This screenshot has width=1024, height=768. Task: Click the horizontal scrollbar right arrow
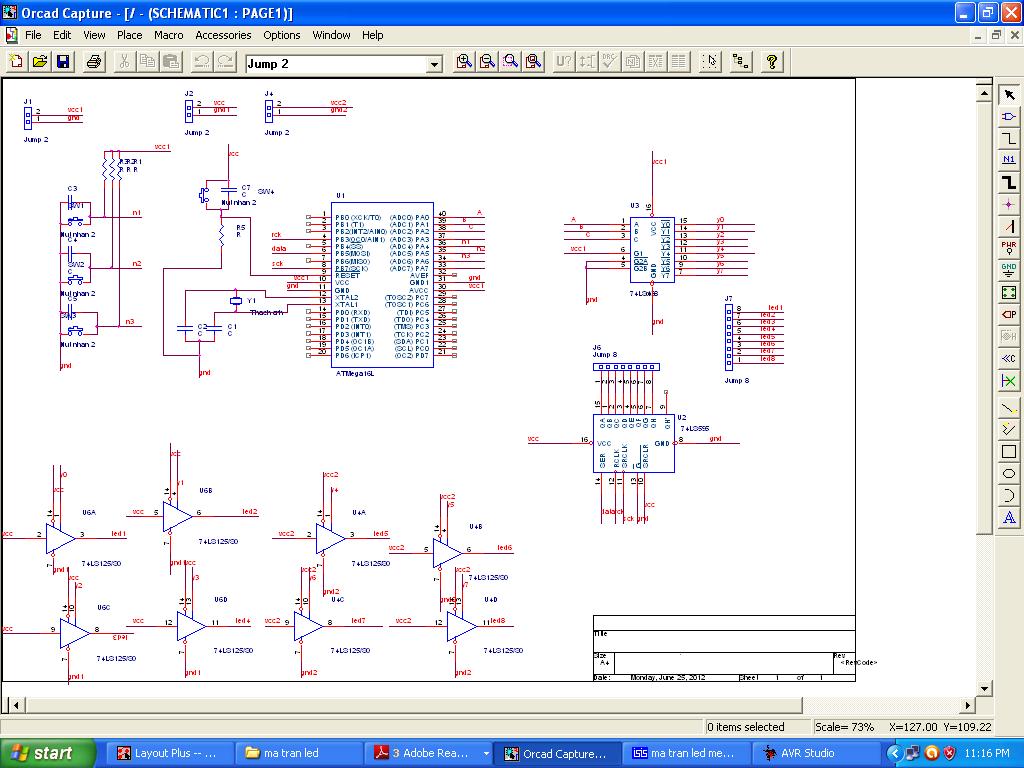pos(968,705)
